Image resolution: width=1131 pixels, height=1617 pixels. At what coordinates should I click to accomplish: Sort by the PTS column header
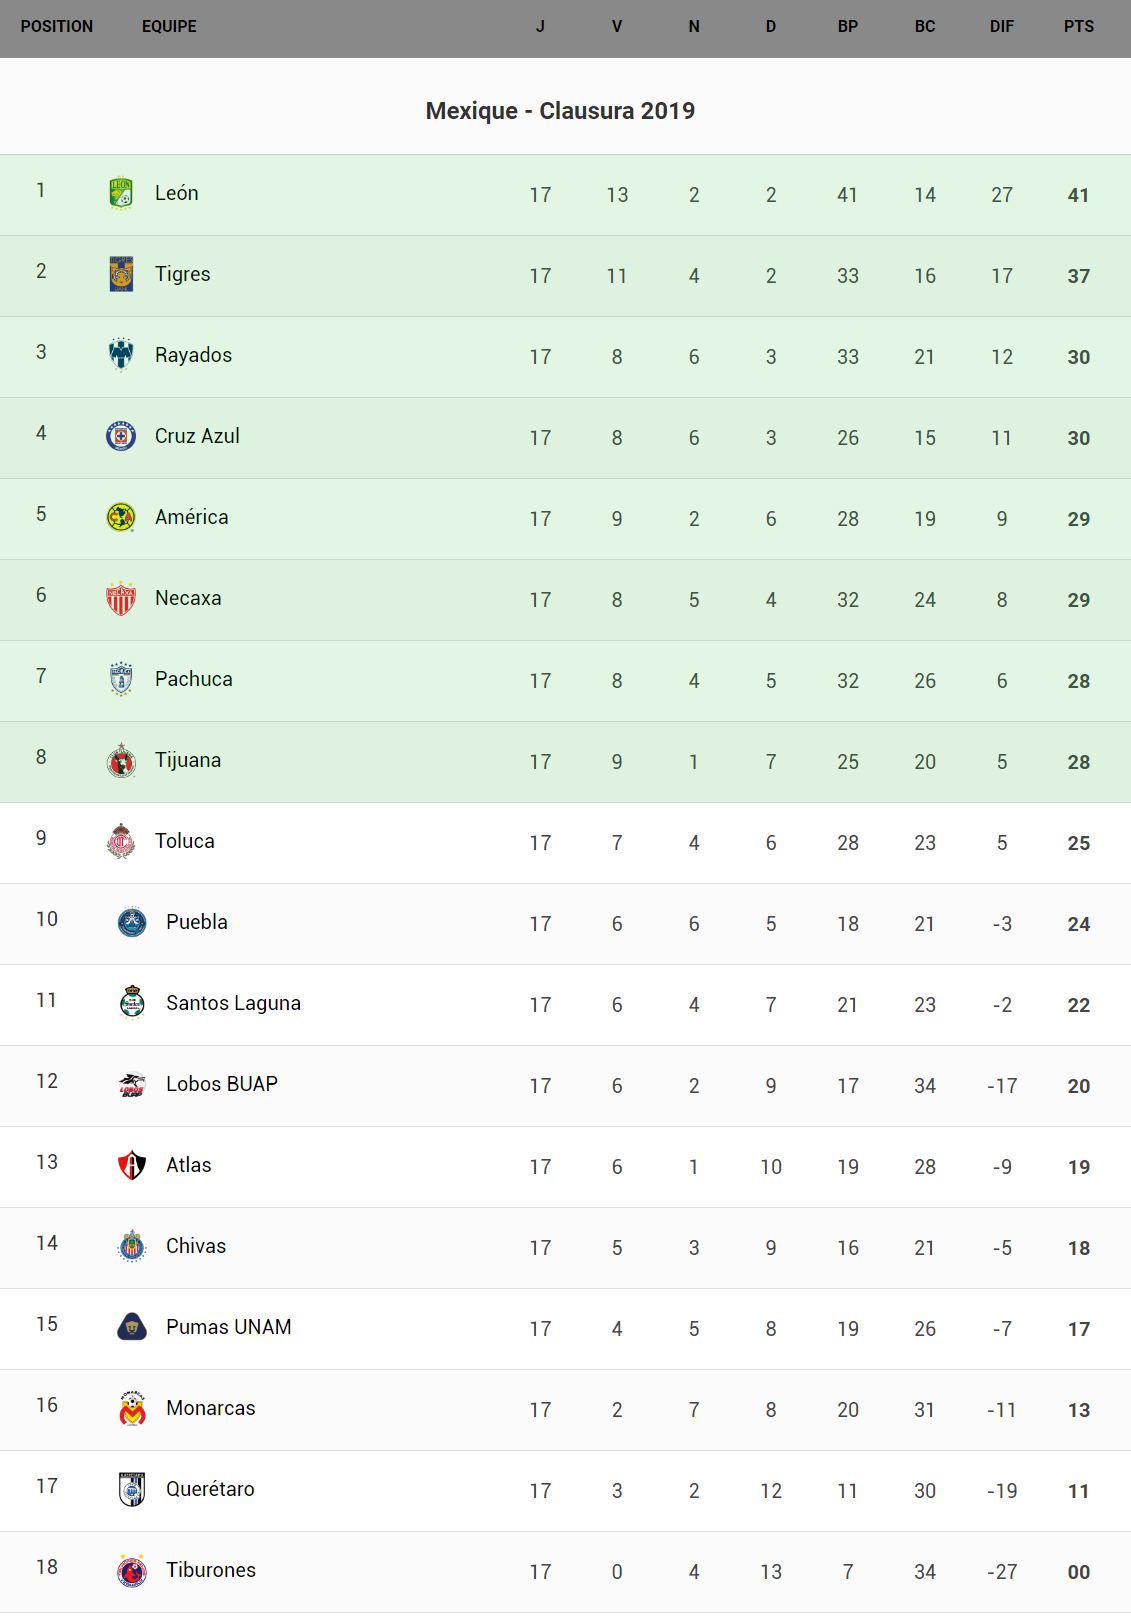(1078, 27)
